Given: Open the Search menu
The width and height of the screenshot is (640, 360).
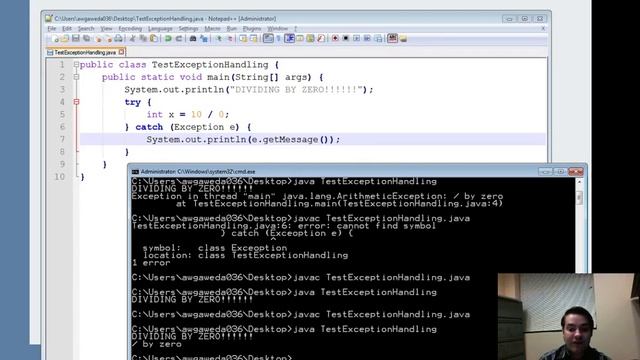Looking at the screenshot, I should (86, 29).
